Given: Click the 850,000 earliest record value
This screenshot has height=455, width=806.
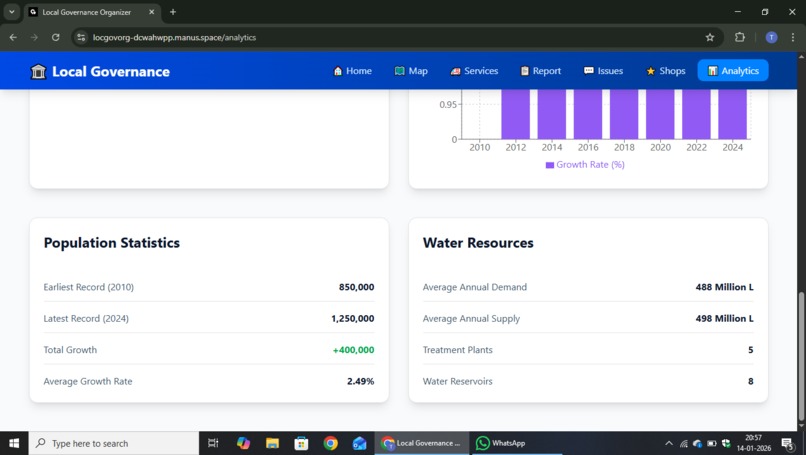Looking at the screenshot, I should coord(356,287).
